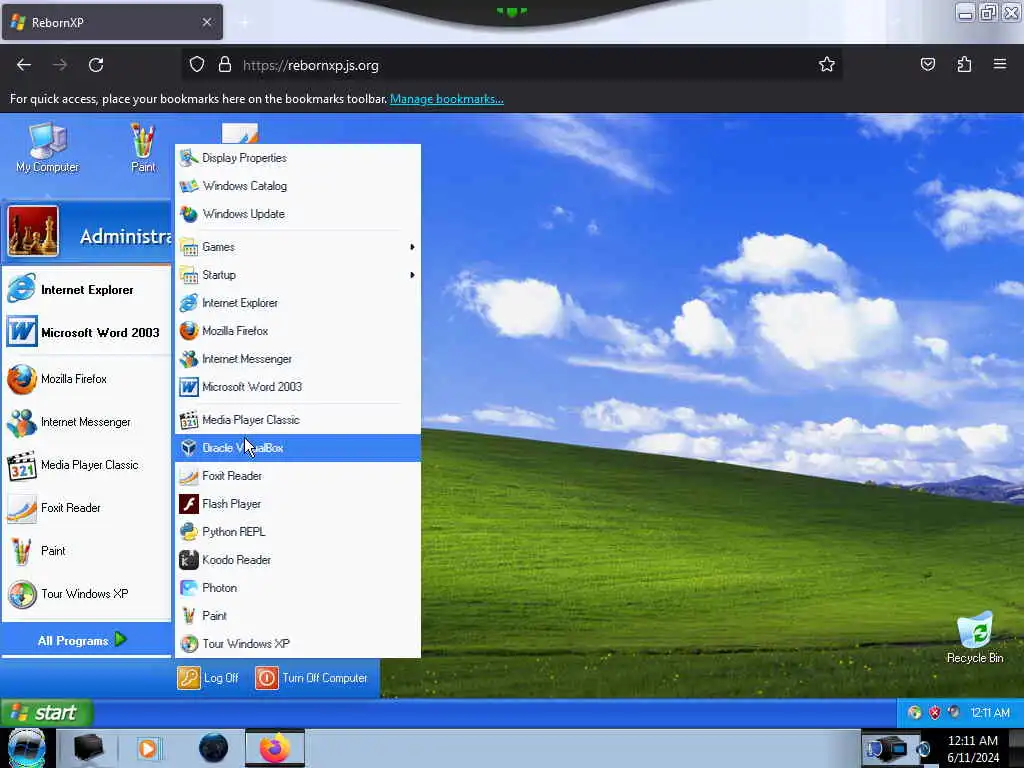Image resolution: width=1024 pixels, height=768 pixels.
Task: Click Tour Windows XP icon in All Programs
Action: (x=189, y=644)
